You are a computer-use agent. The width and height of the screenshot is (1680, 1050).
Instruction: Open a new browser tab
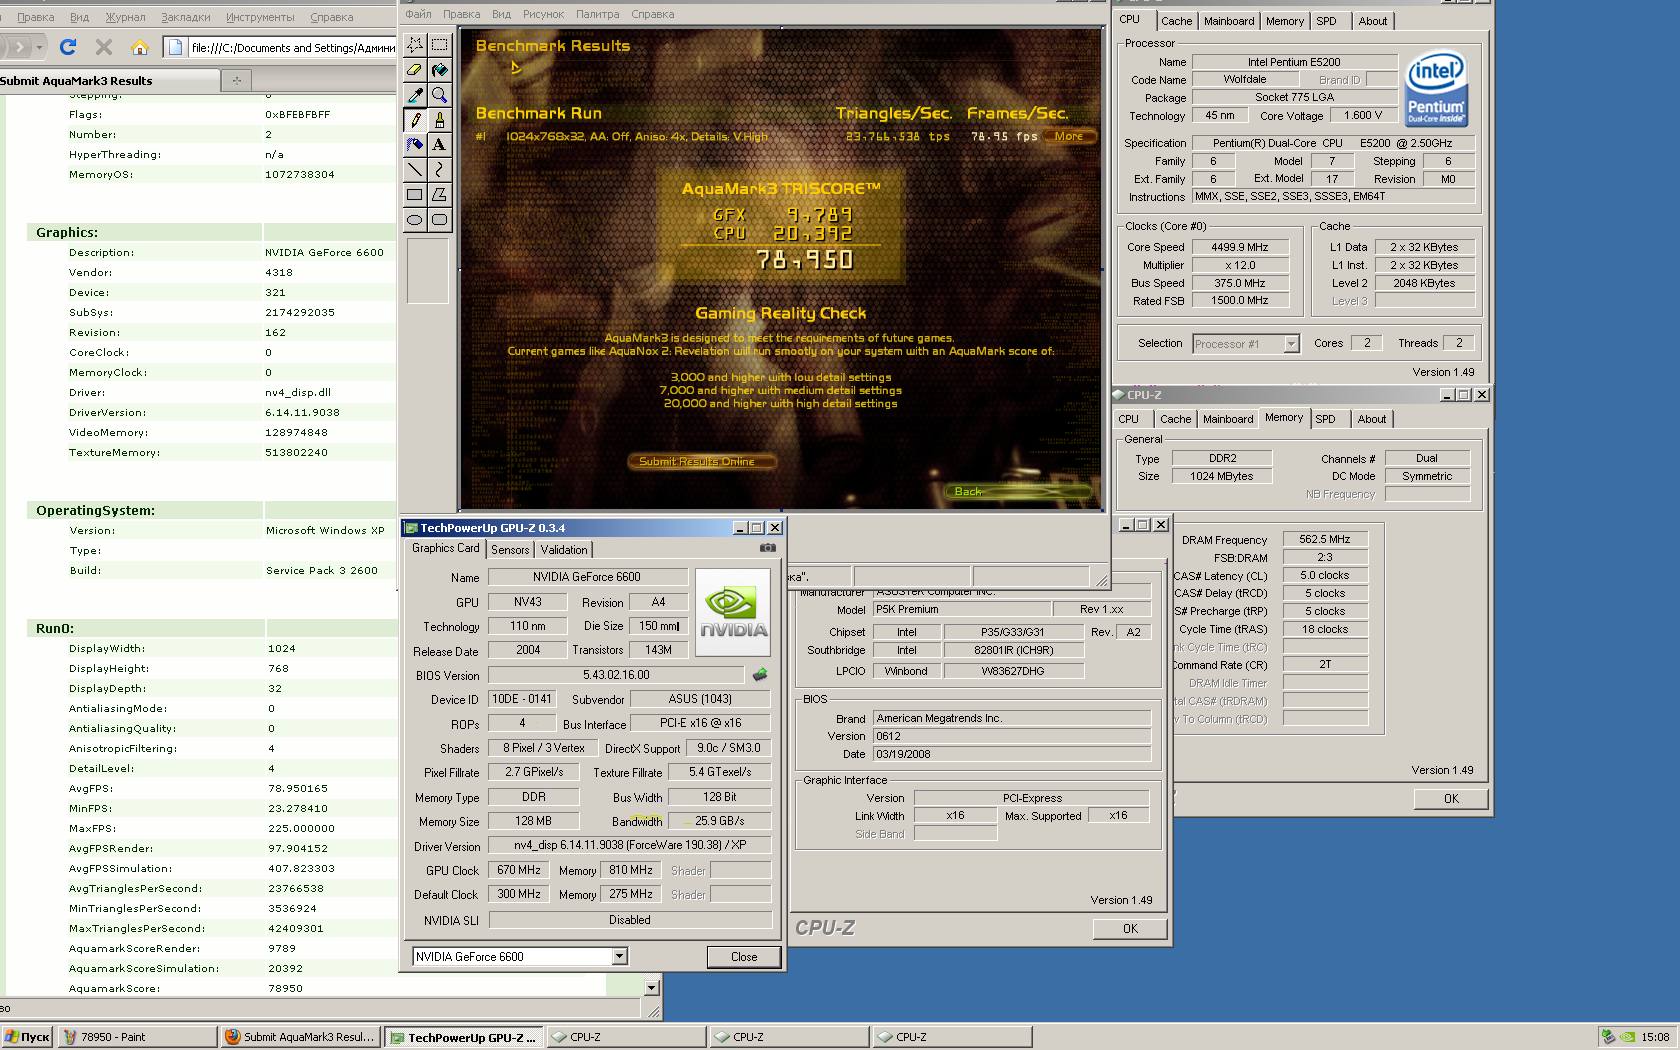coord(236,80)
